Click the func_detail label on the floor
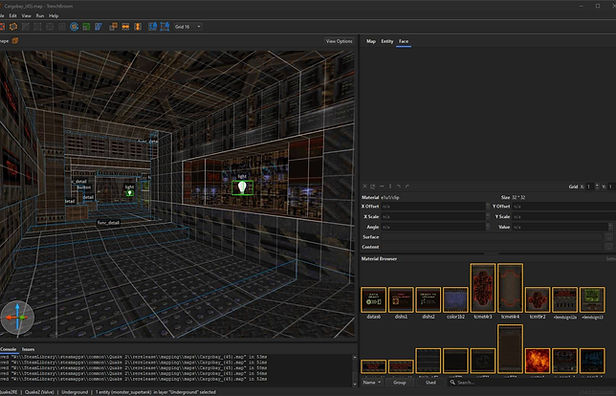 pos(108,222)
